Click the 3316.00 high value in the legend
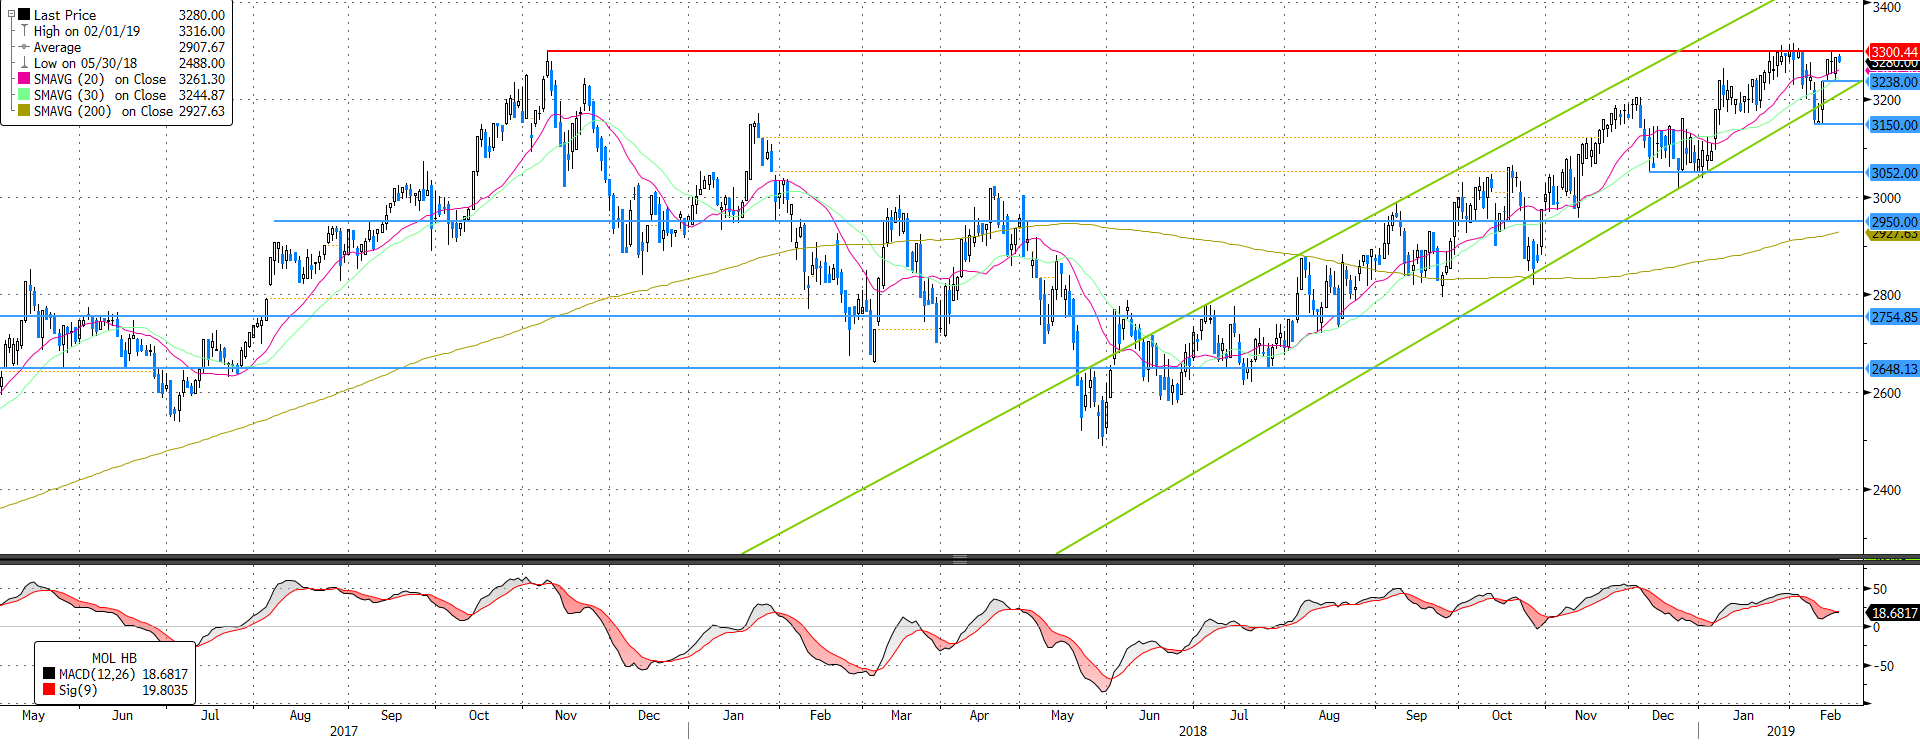1920x744 pixels. point(202,31)
